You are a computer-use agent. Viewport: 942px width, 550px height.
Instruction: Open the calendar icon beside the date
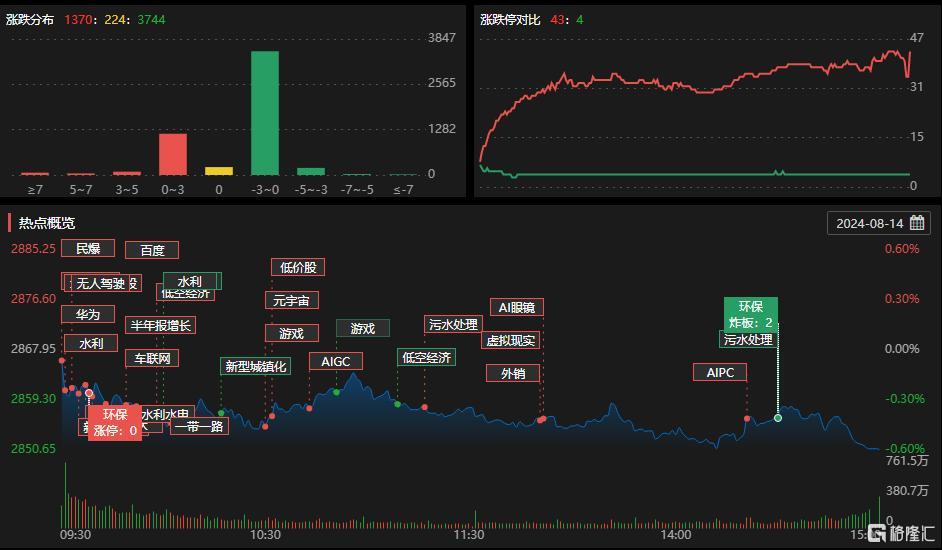coord(917,223)
